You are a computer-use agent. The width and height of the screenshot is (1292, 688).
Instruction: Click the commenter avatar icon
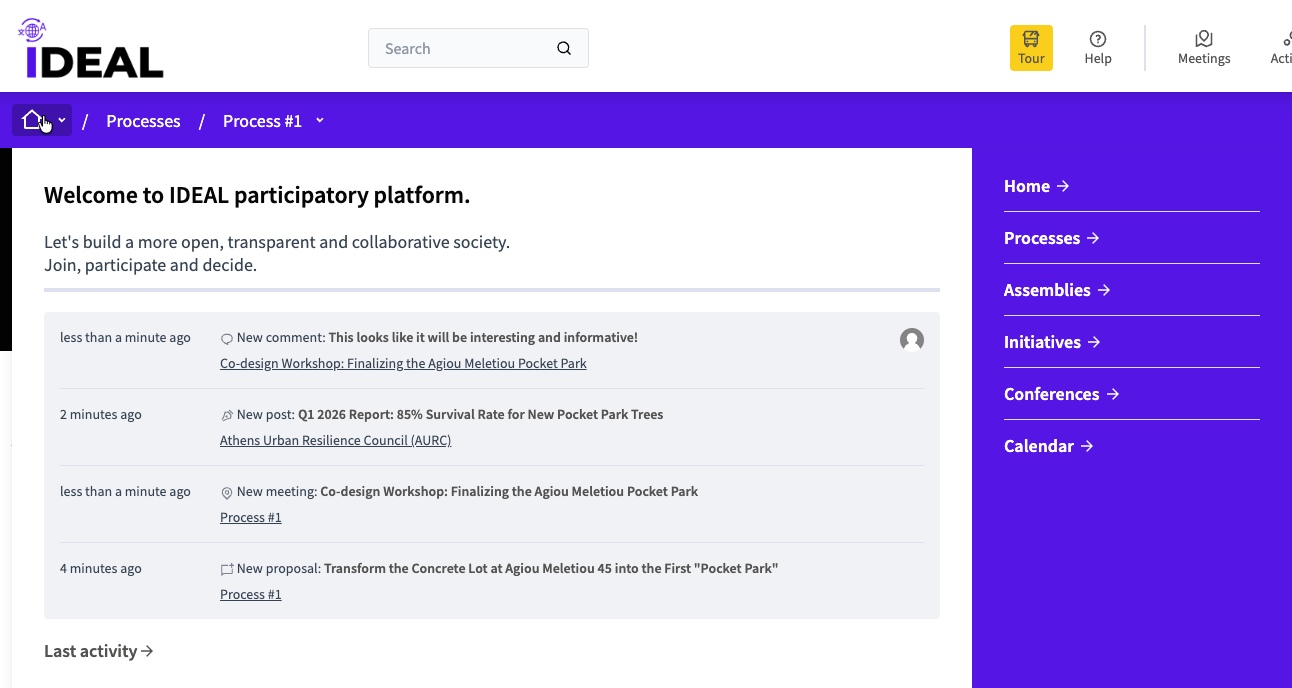pos(911,340)
